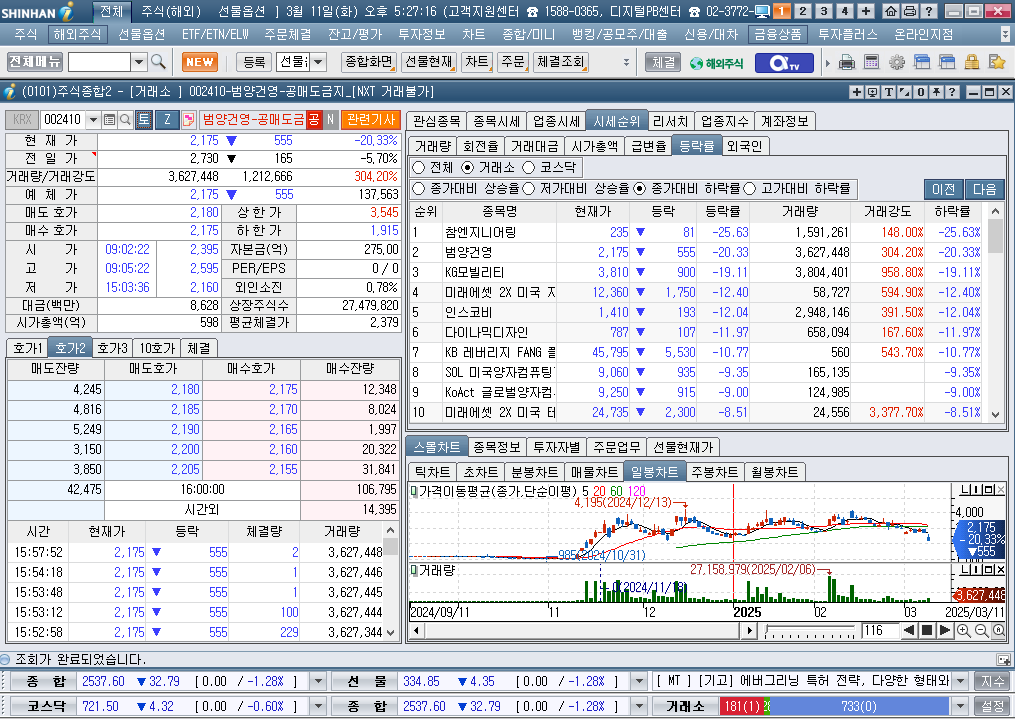
Task: Click the 다음 next-page button
Action: pos(985,189)
